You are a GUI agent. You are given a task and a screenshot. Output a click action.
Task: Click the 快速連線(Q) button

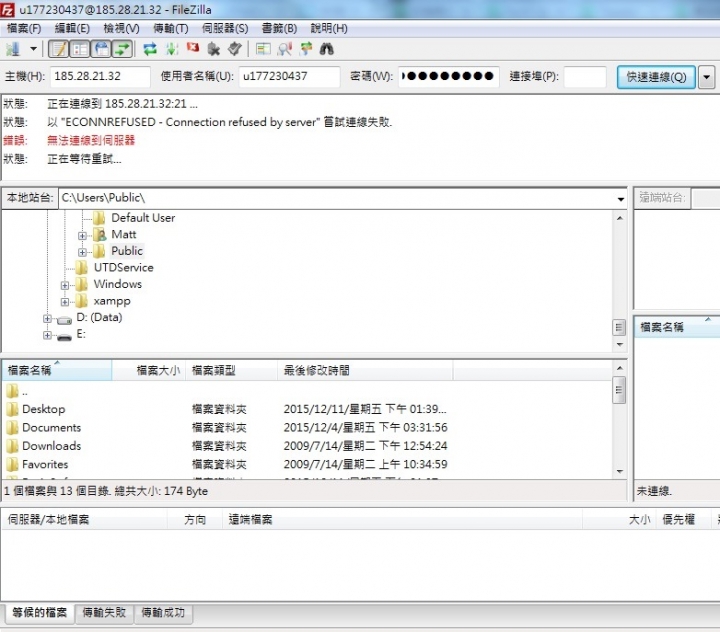pyautogui.click(x=656, y=77)
